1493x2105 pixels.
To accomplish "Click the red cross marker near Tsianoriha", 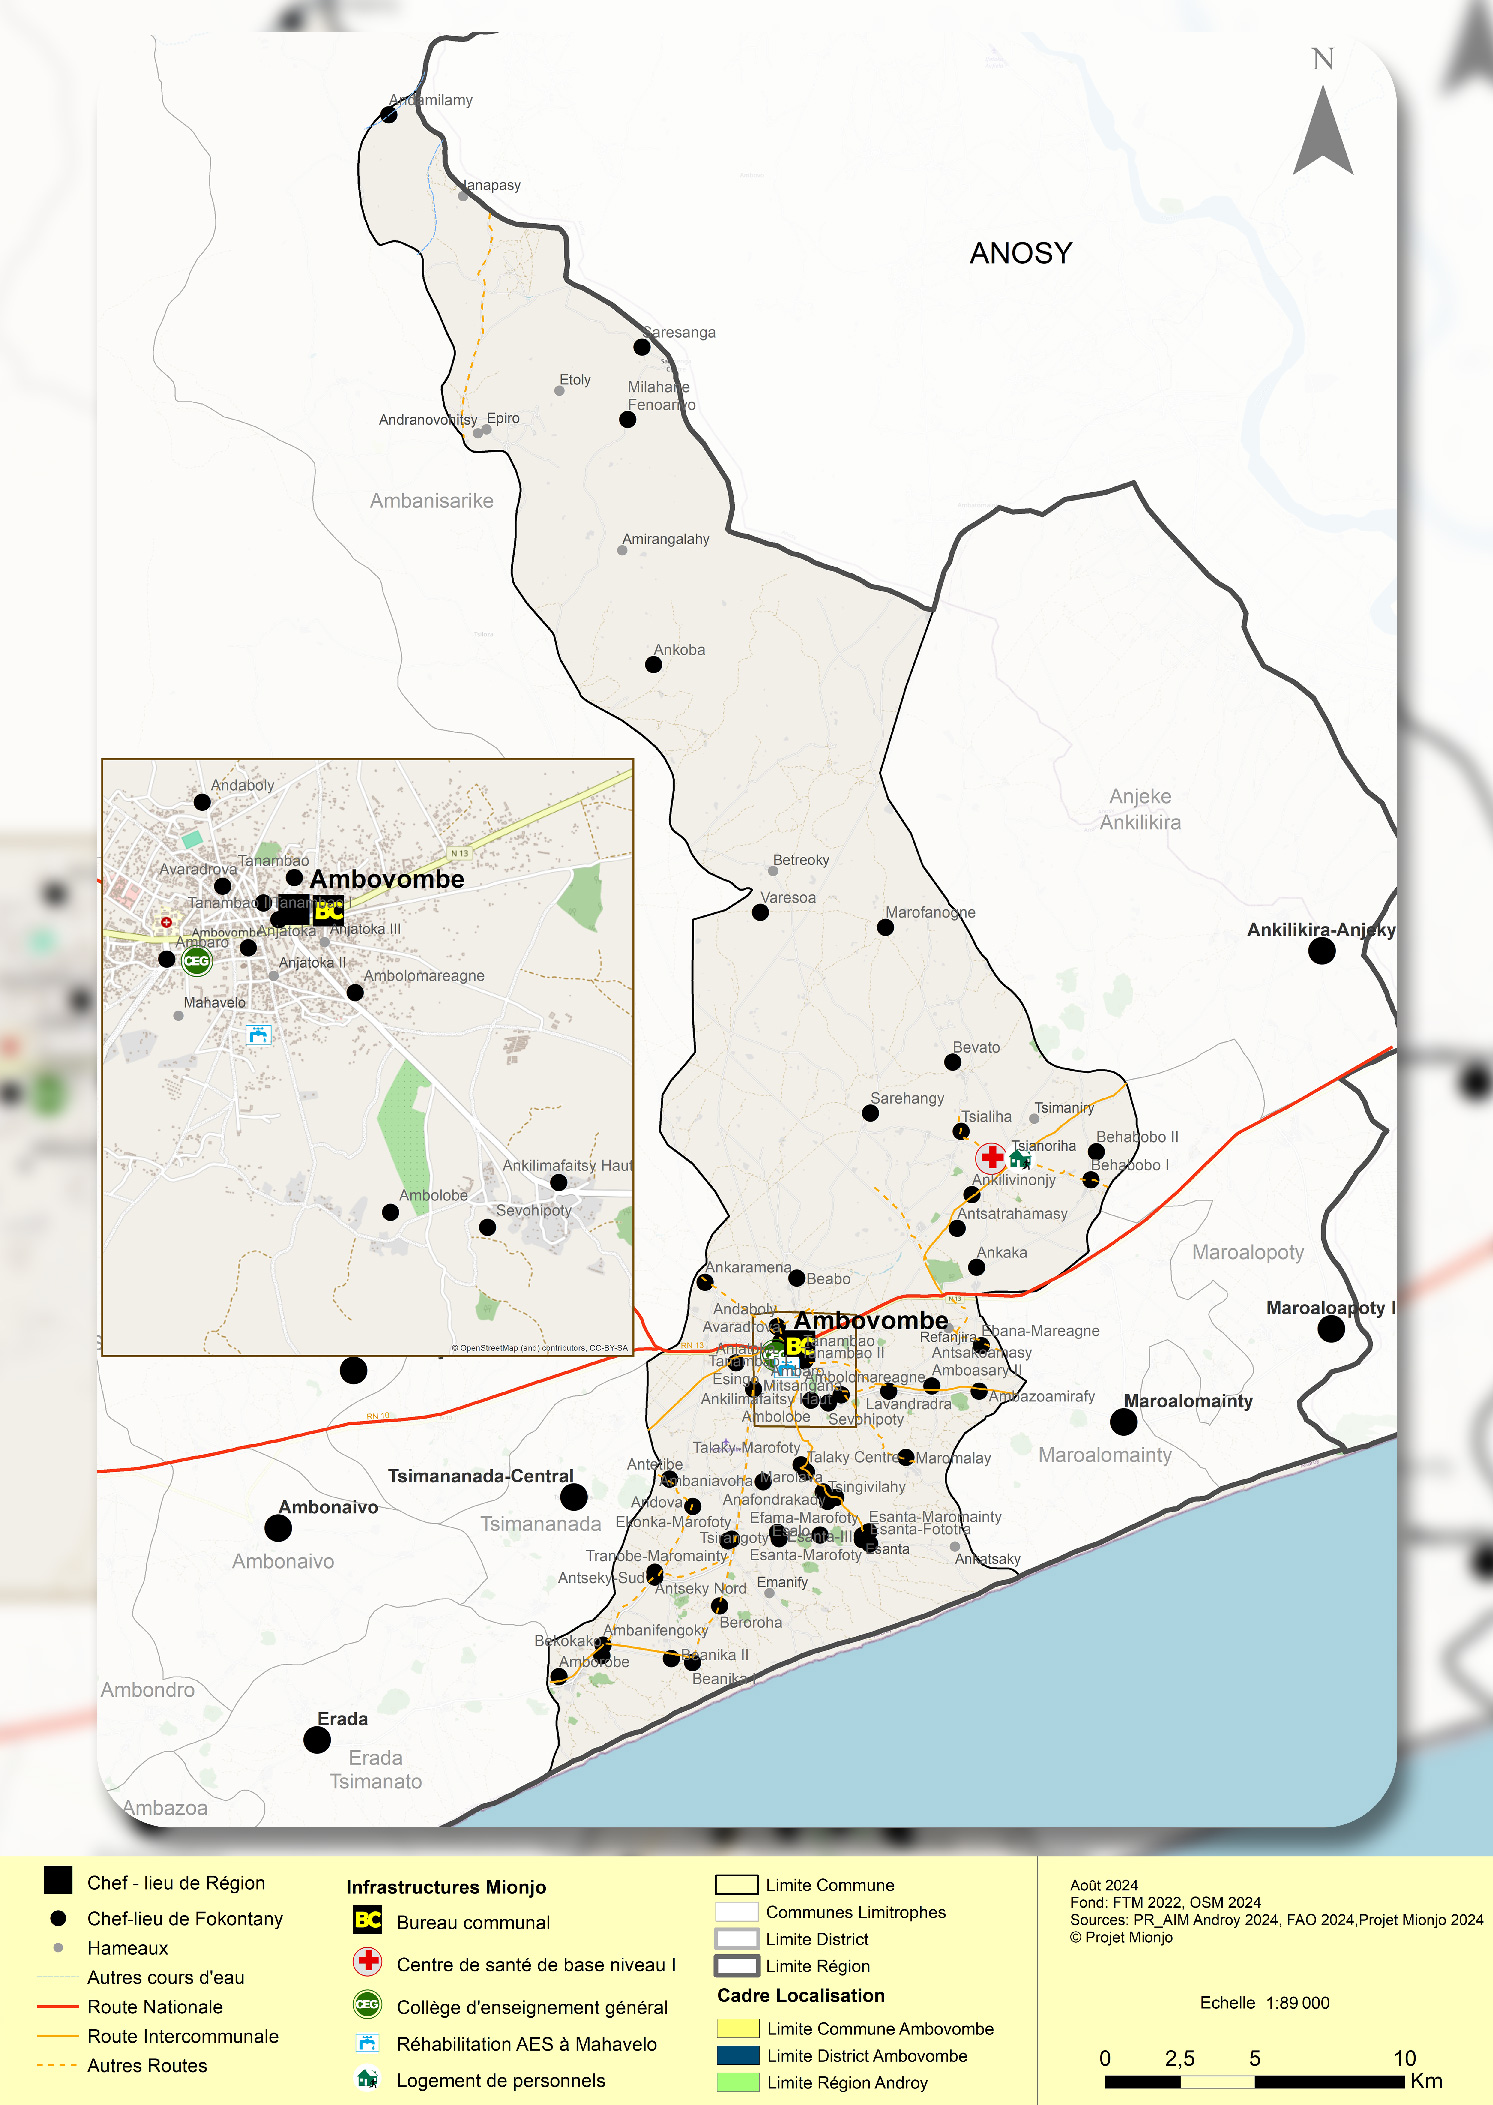I will 991,1157.
